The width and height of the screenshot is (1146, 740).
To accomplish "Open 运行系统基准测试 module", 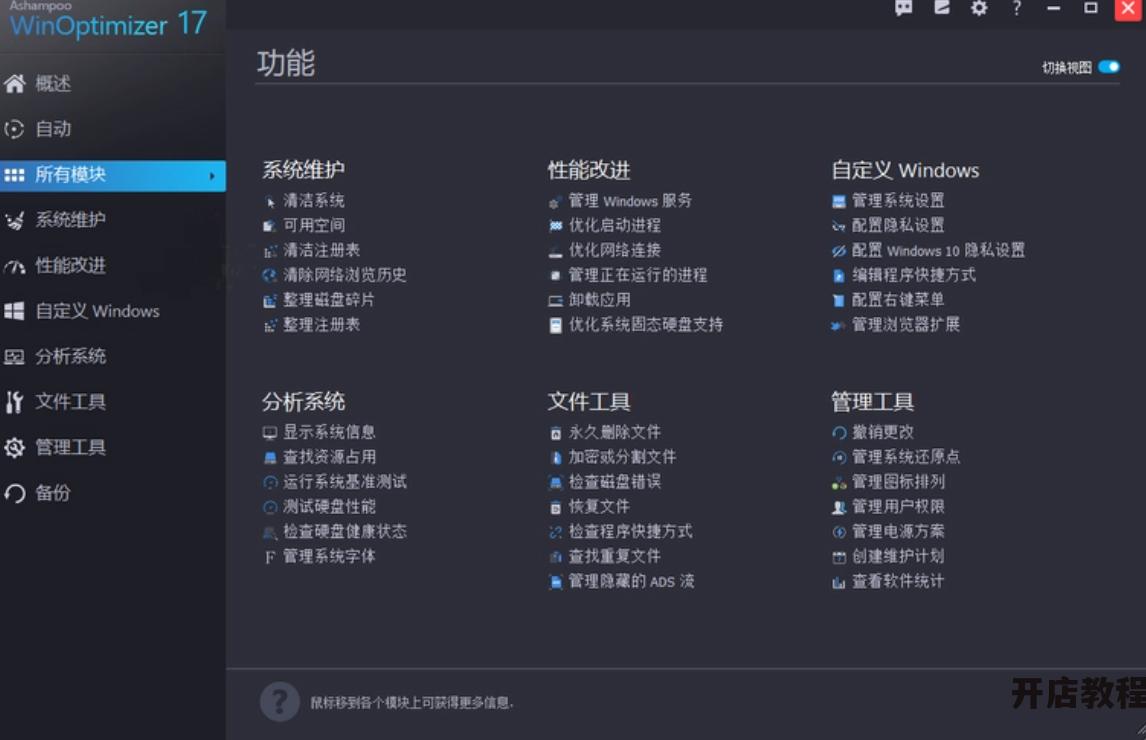I will pyautogui.click(x=345, y=482).
